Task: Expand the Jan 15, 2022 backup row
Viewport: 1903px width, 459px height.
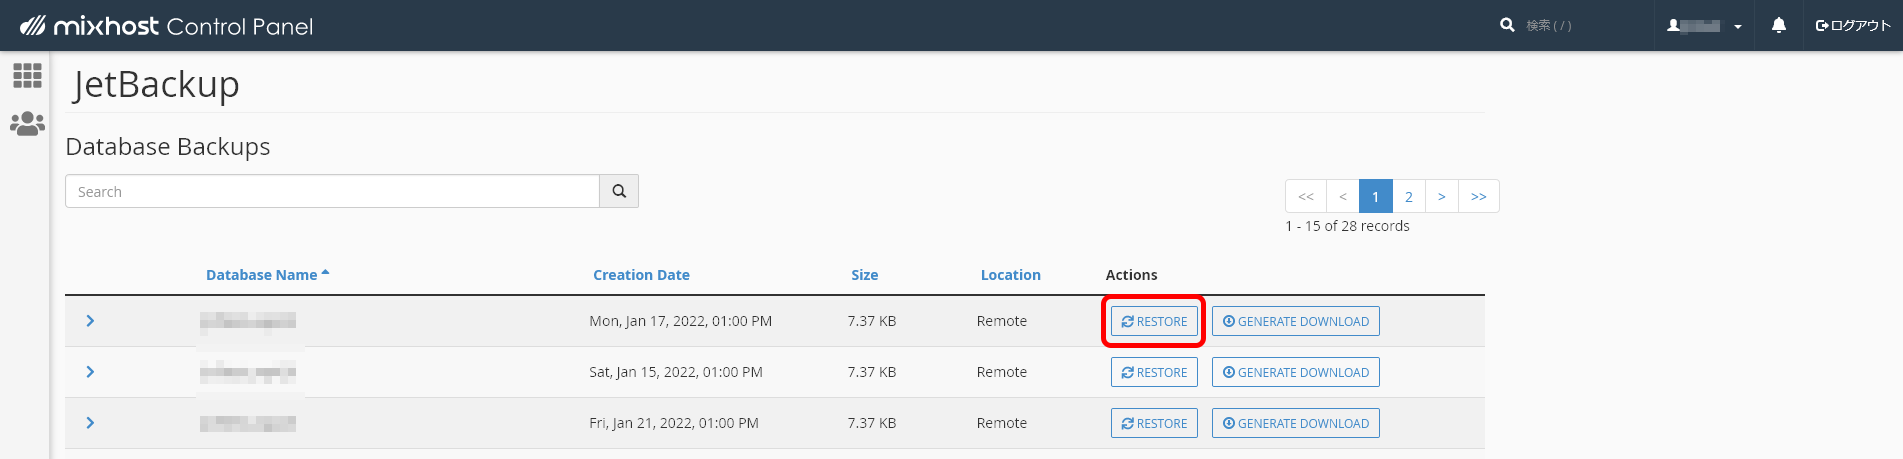Action: click(x=90, y=372)
